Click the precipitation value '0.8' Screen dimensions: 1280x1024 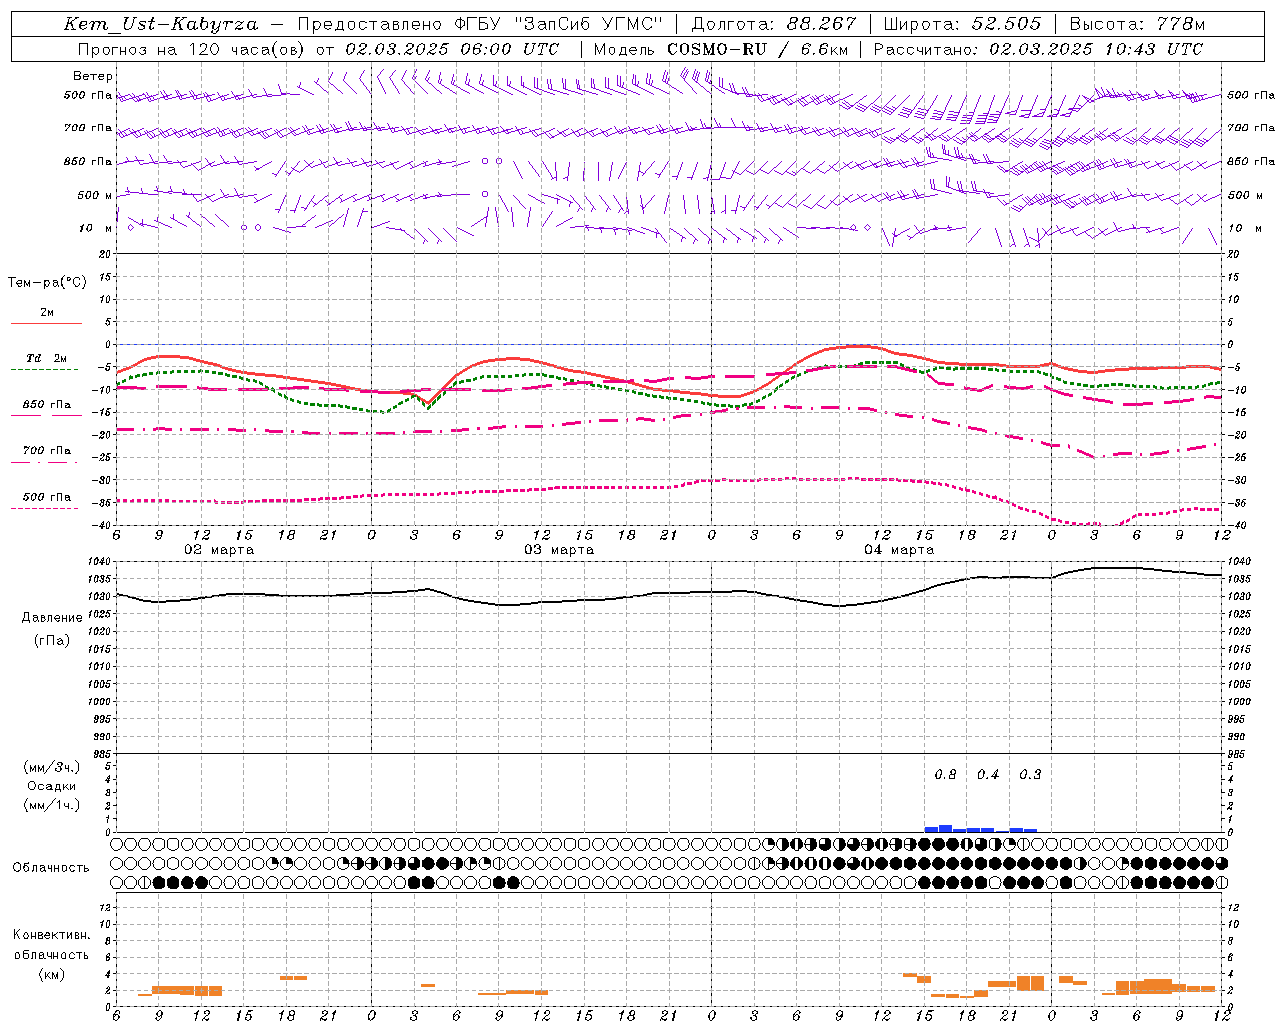pos(945,775)
